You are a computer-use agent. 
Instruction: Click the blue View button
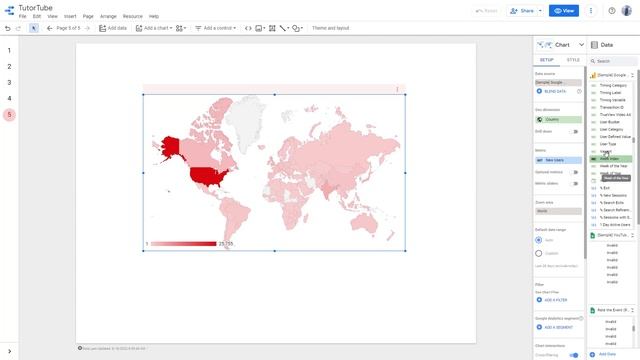tap(564, 11)
